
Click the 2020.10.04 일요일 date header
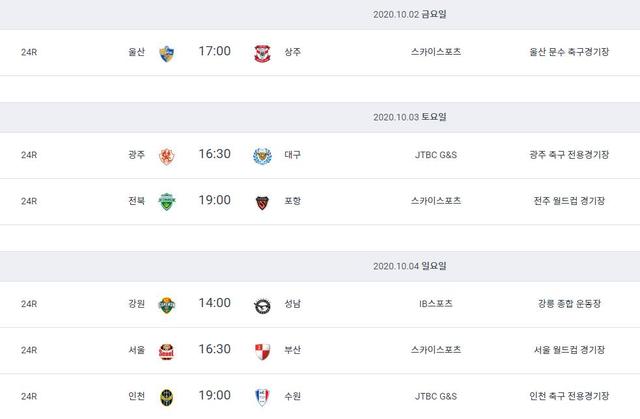(410, 266)
